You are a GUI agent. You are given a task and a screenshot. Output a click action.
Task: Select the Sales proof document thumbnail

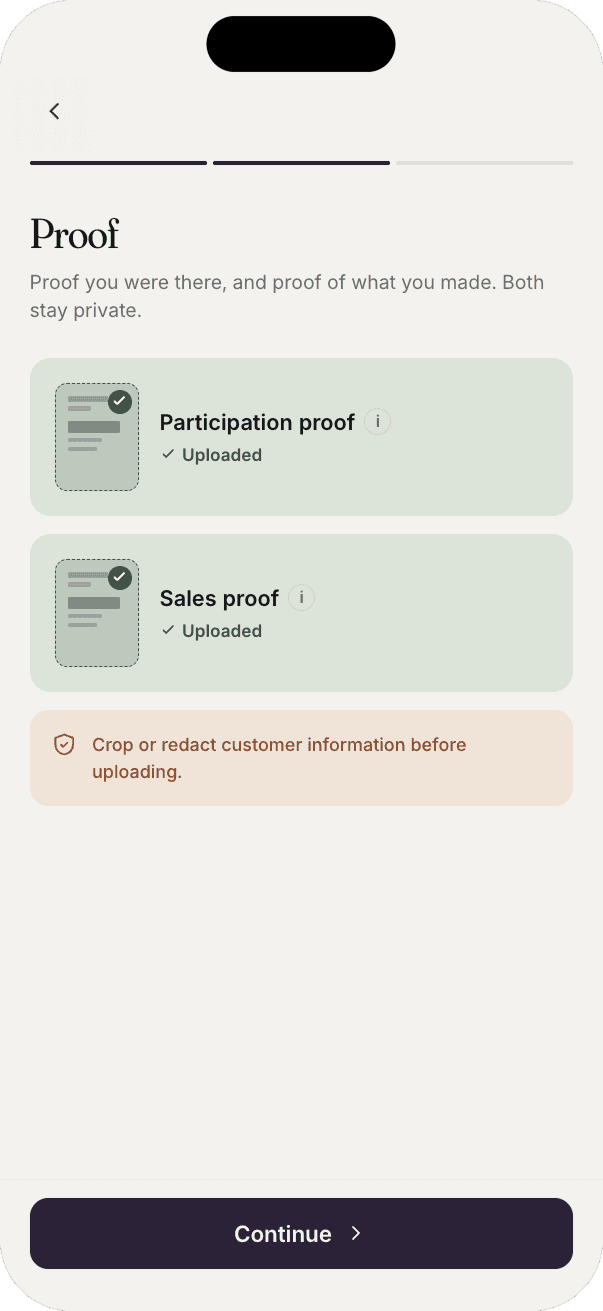(x=97, y=613)
